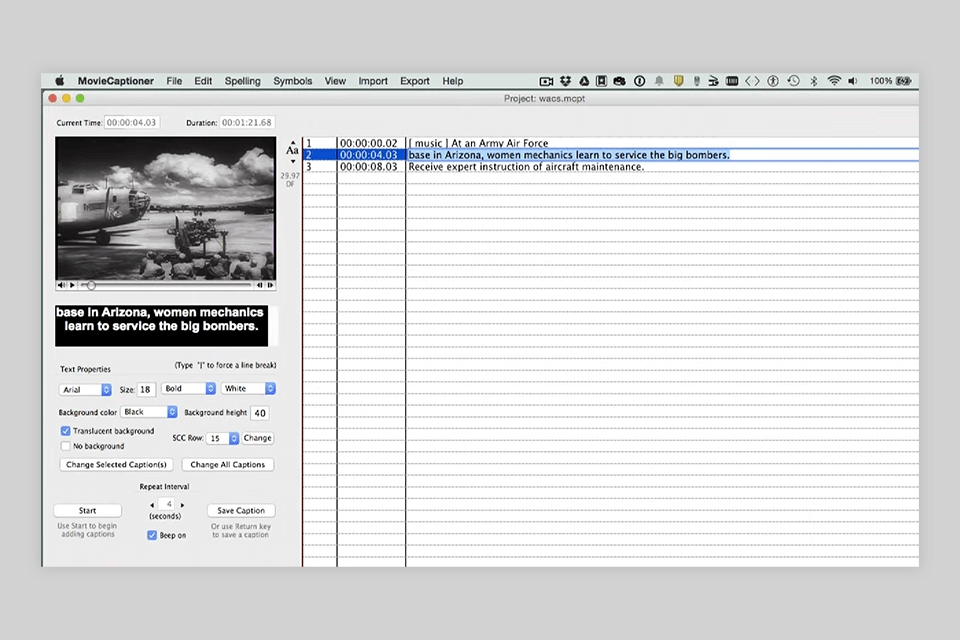The width and height of the screenshot is (960, 640).
Task: Decrease the Repeat Interval with left arrow
Action: click(152, 505)
